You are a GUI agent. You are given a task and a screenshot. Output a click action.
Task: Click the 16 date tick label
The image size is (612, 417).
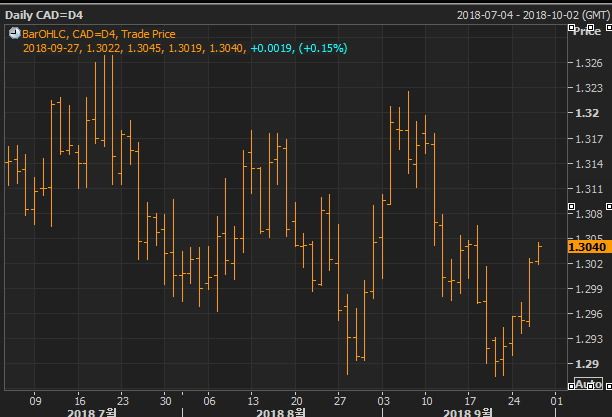click(x=80, y=401)
